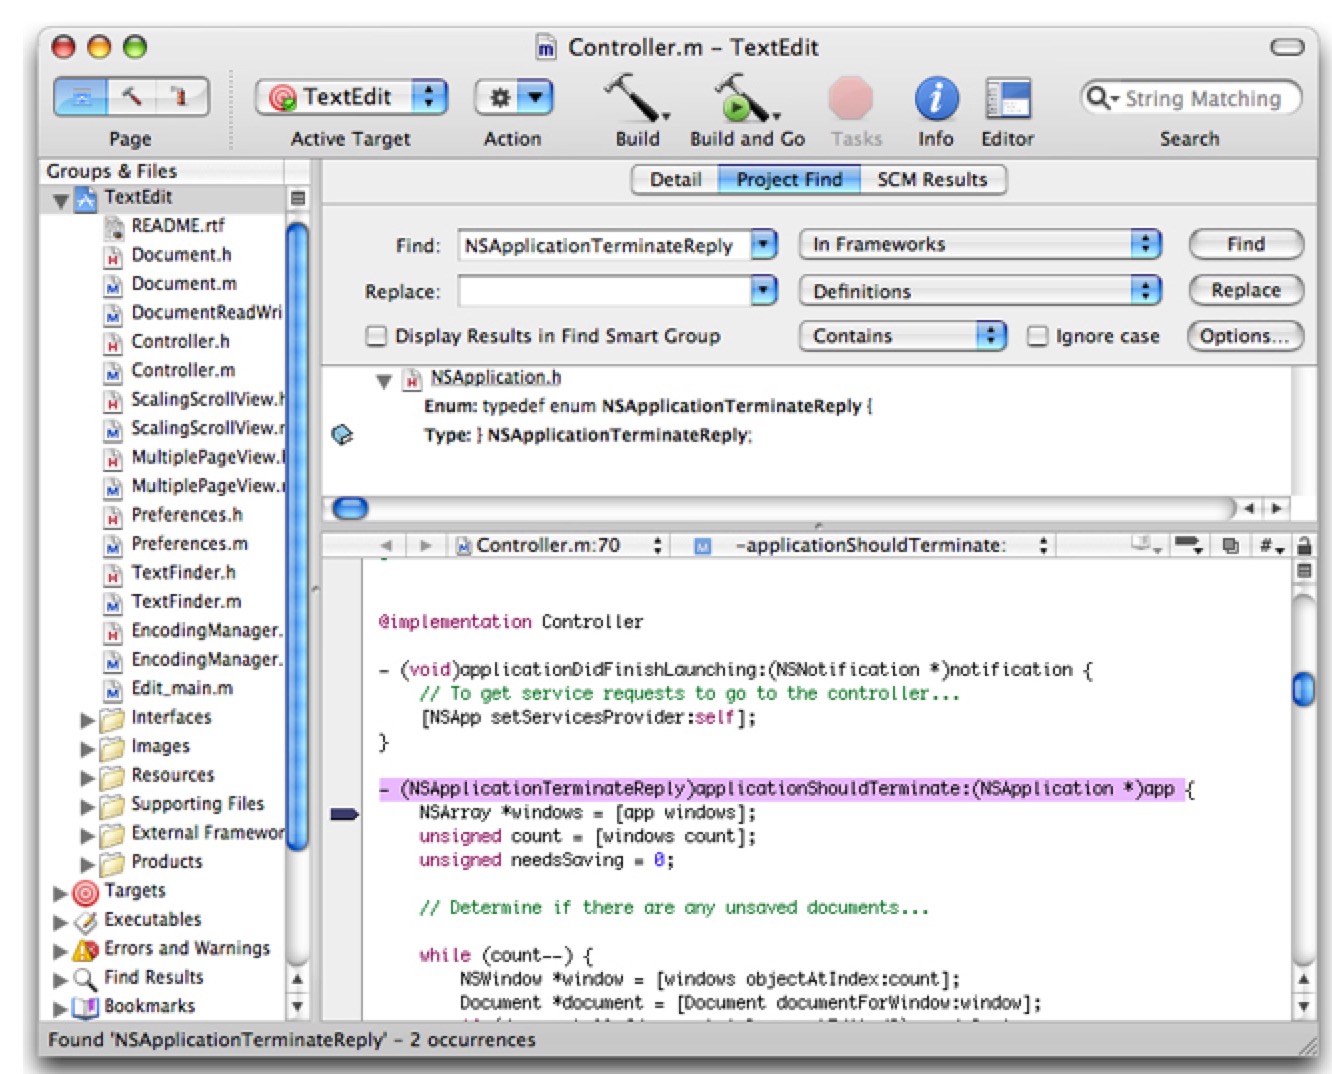Select the Type: NSApplicationTerminateReply result row
This screenshot has height=1074, width=1332.
click(x=588, y=435)
